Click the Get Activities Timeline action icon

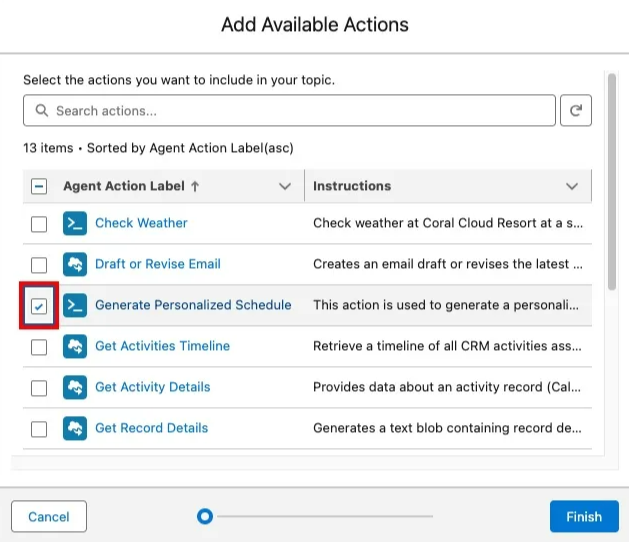coord(75,346)
